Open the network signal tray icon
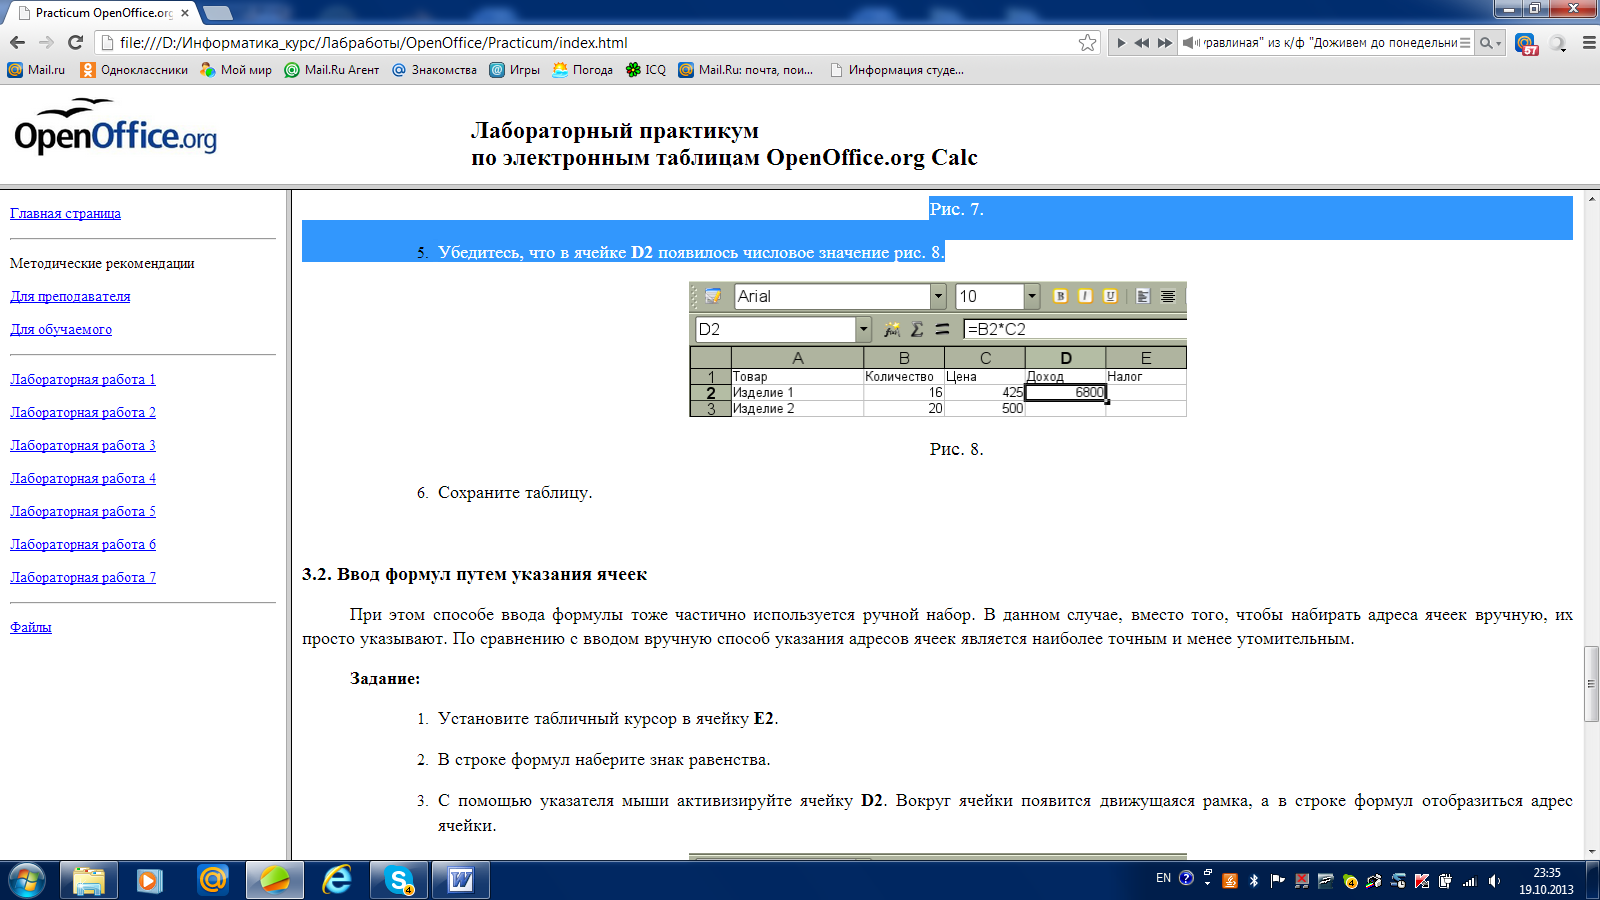 1470,881
